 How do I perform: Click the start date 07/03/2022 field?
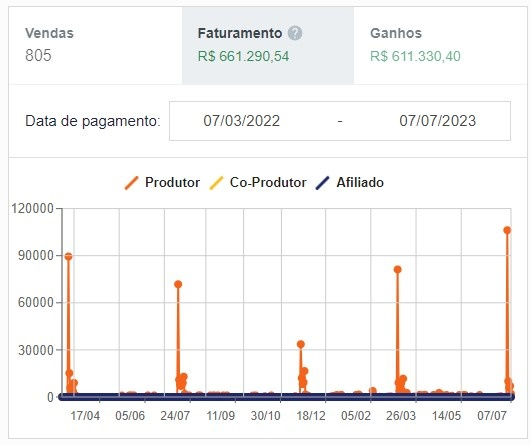coord(242,121)
